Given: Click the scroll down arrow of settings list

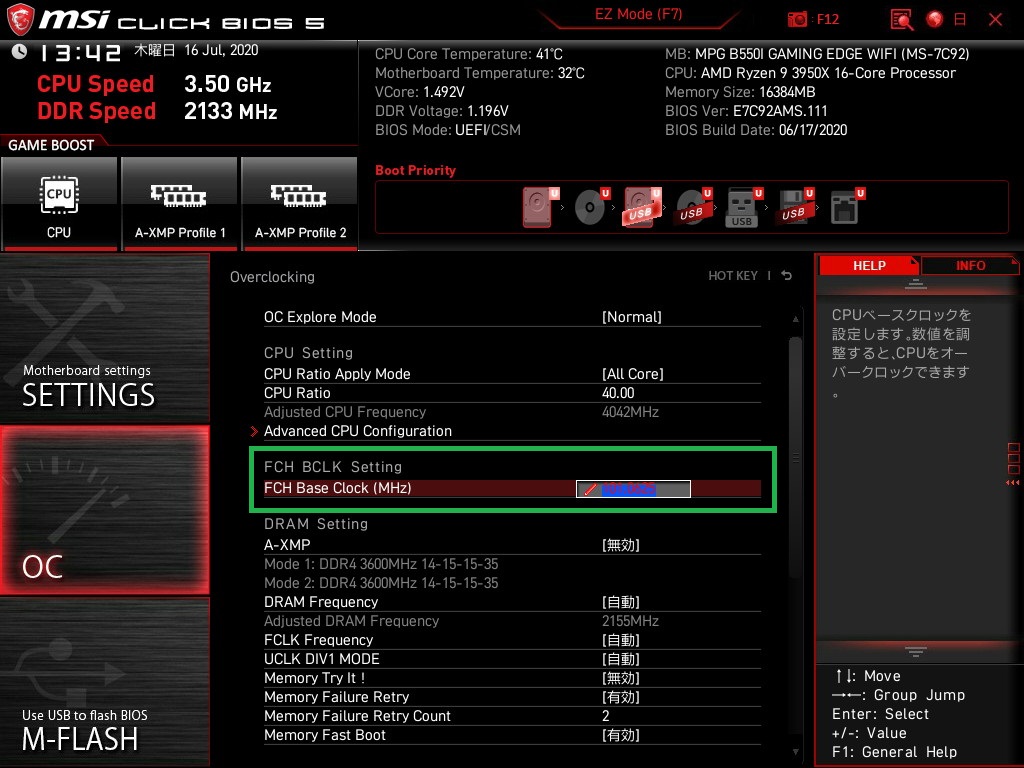Looking at the screenshot, I should point(795,752).
